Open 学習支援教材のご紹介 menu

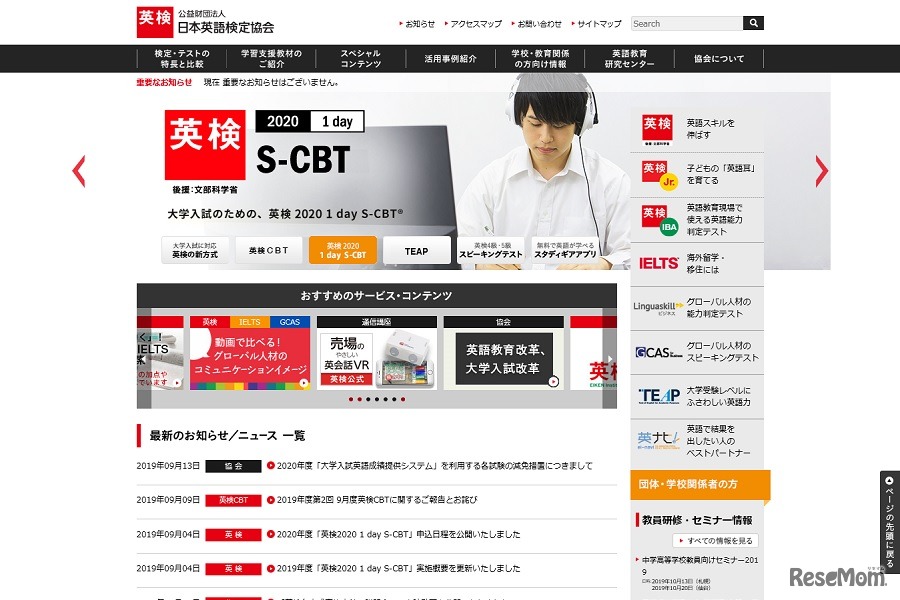pos(271,59)
